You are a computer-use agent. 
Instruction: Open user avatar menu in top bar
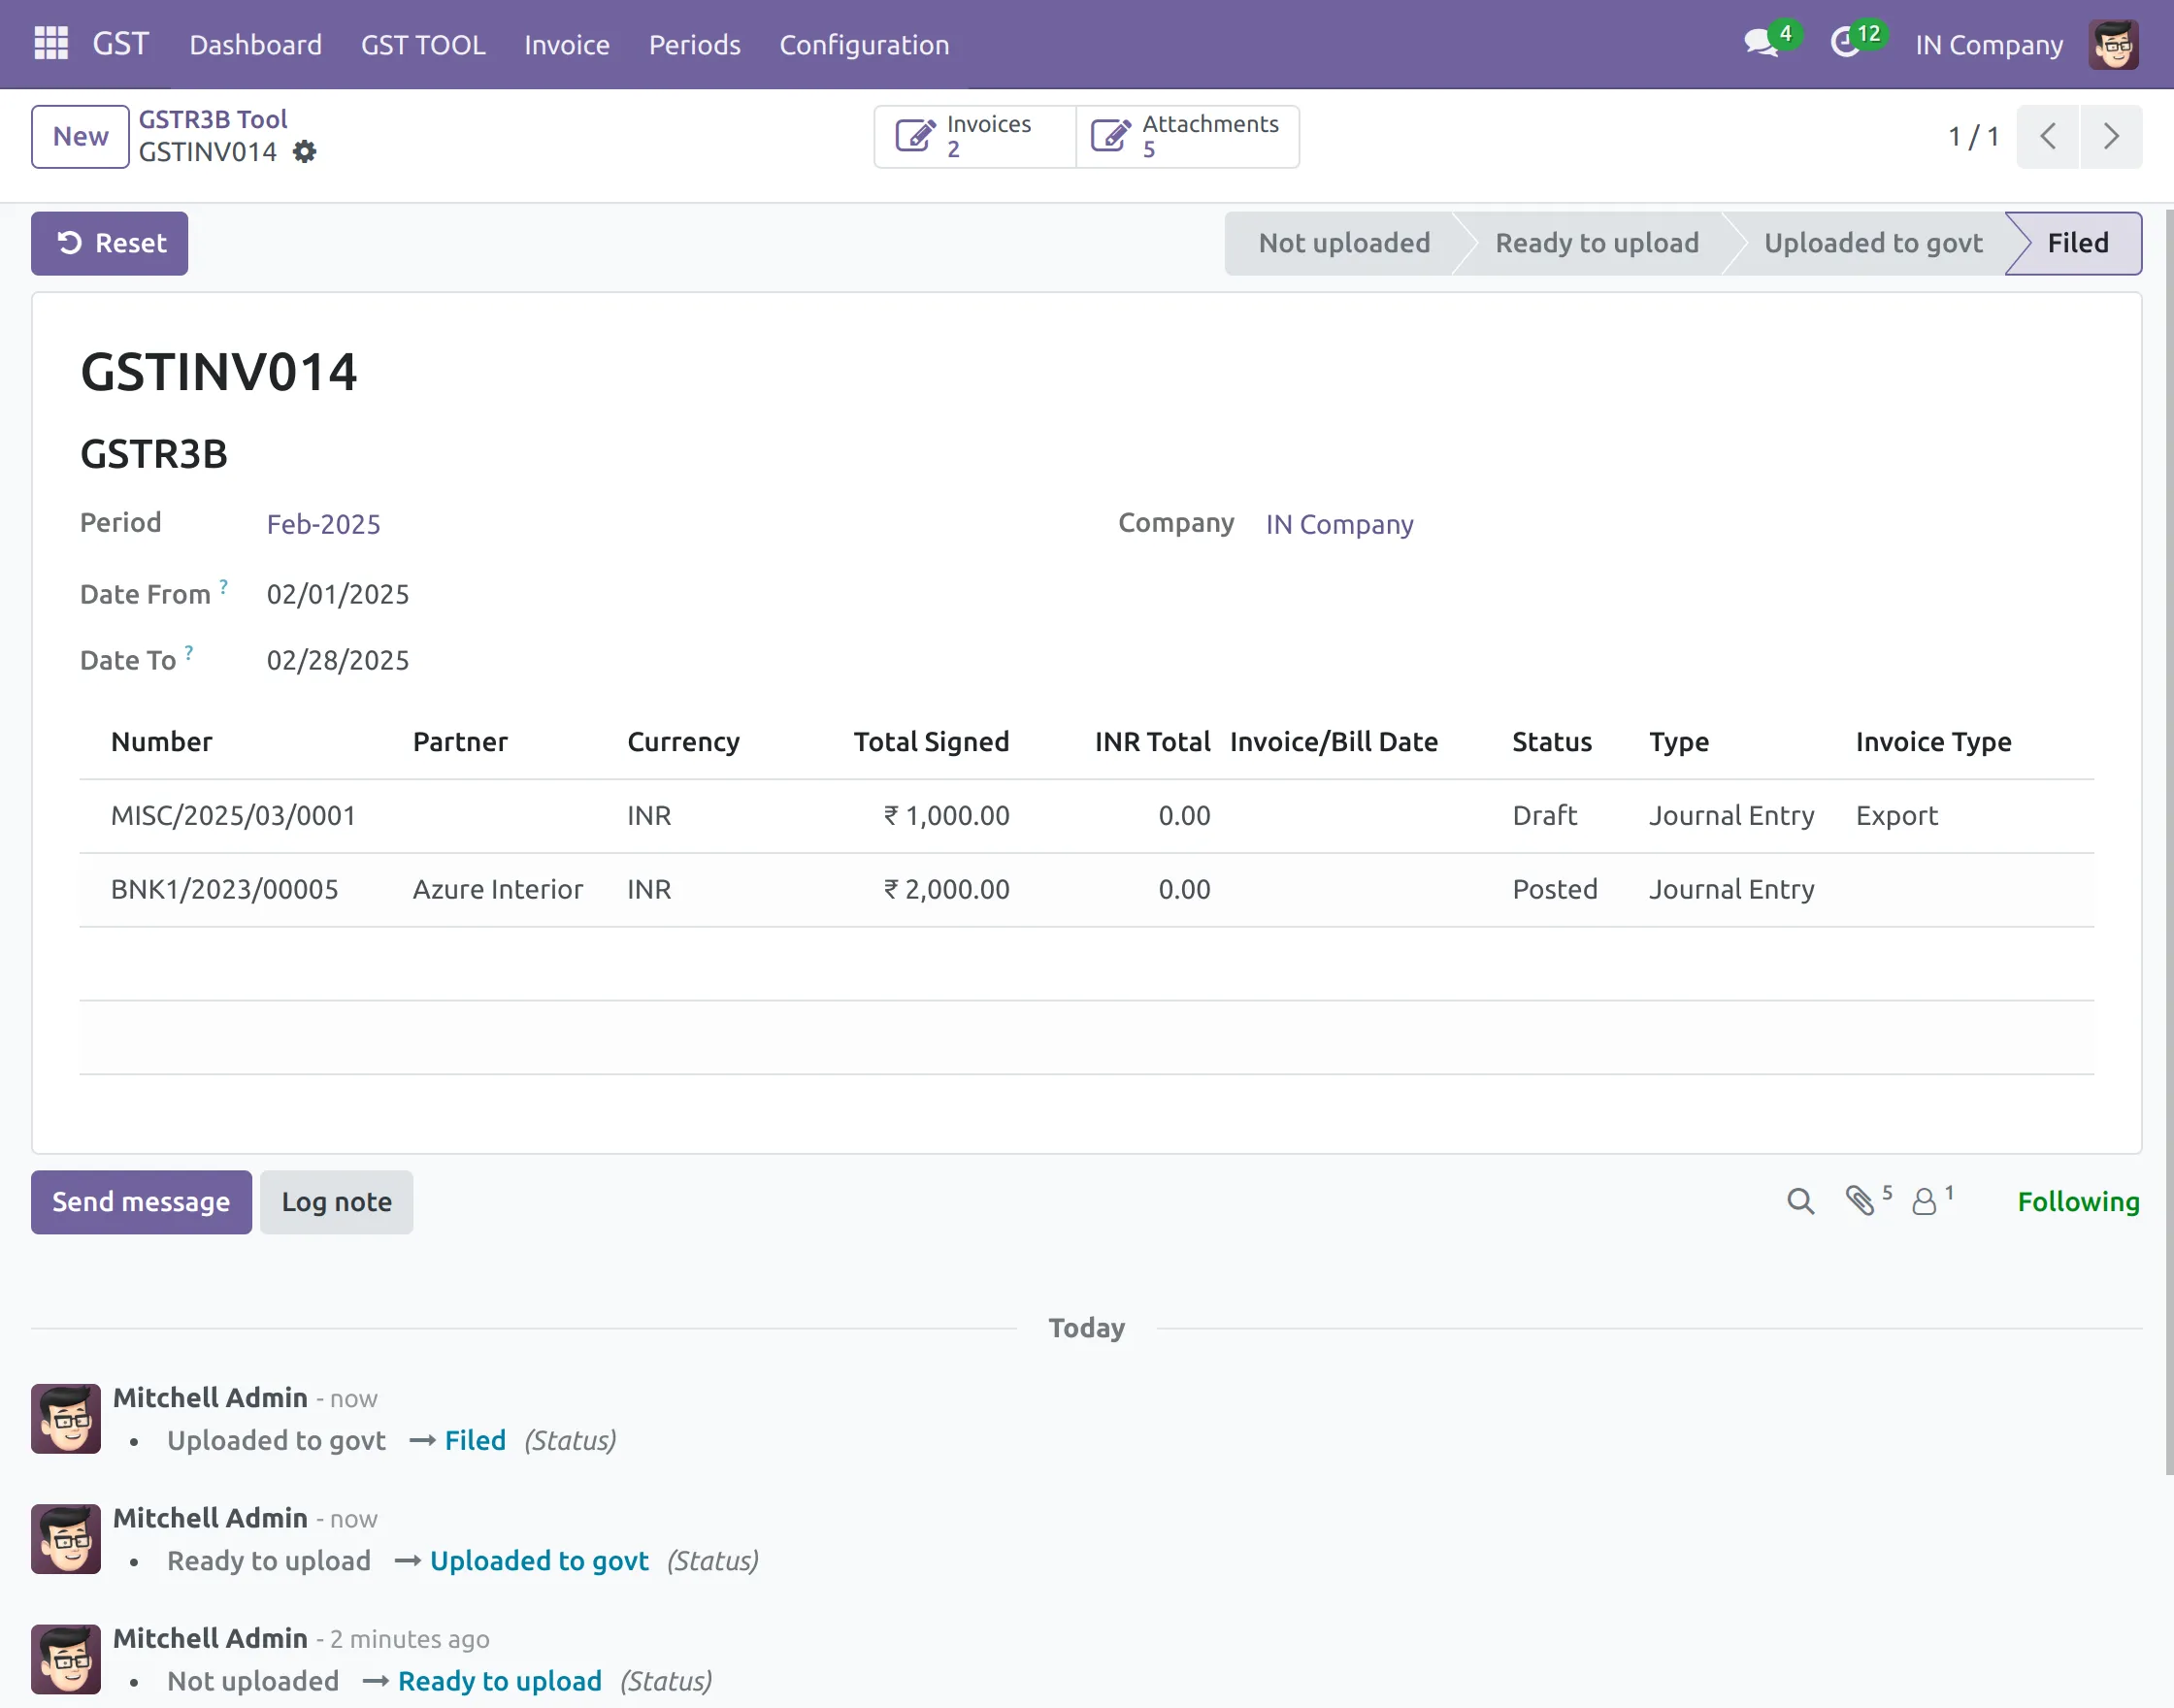click(x=2112, y=45)
